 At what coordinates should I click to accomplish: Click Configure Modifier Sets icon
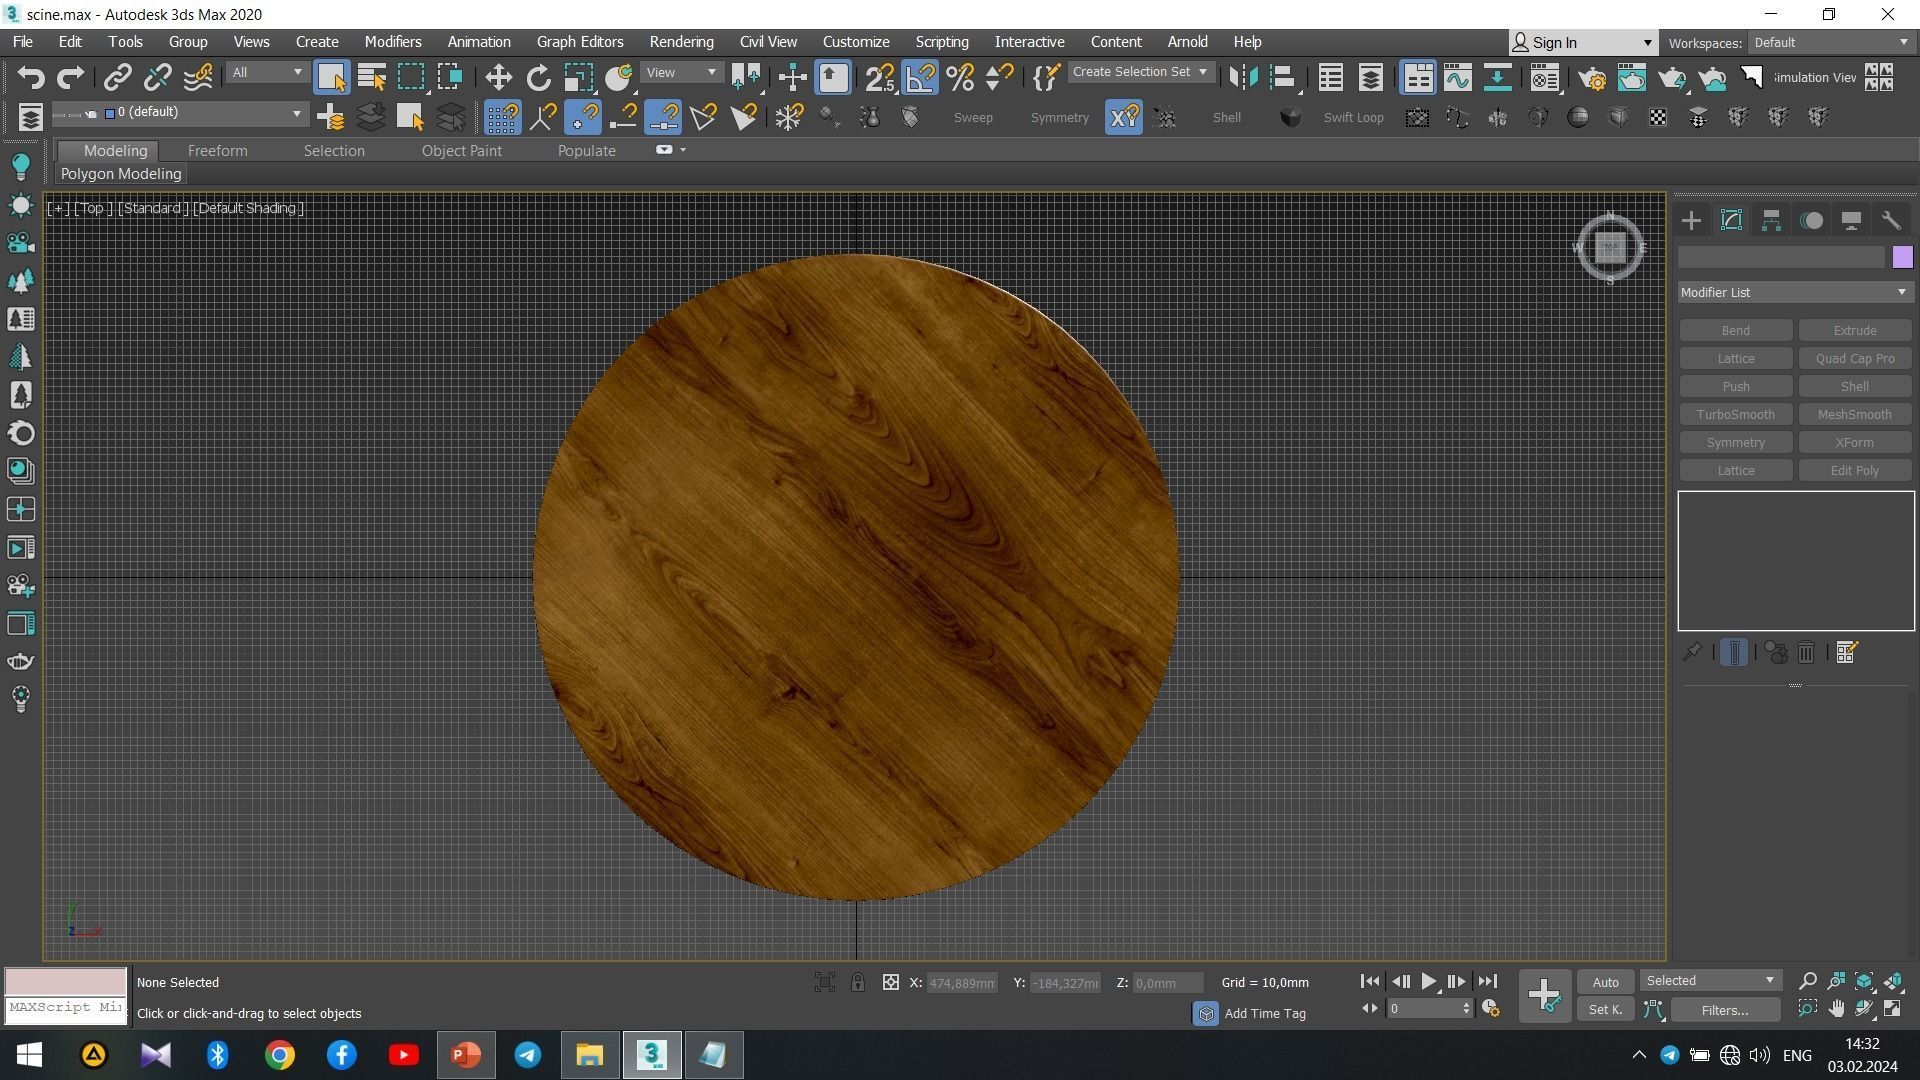click(x=1847, y=652)
